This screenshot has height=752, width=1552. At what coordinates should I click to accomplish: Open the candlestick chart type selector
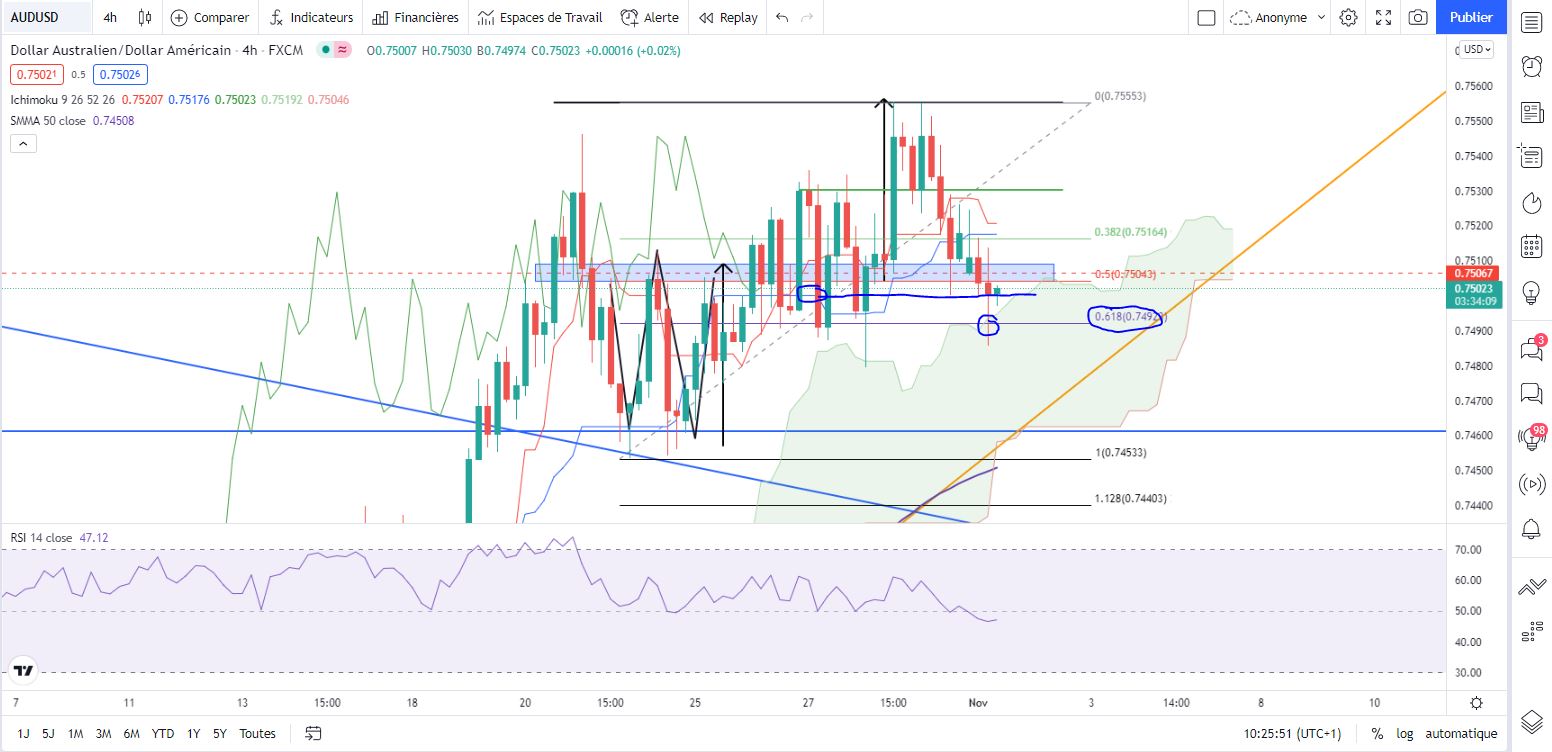146,17
